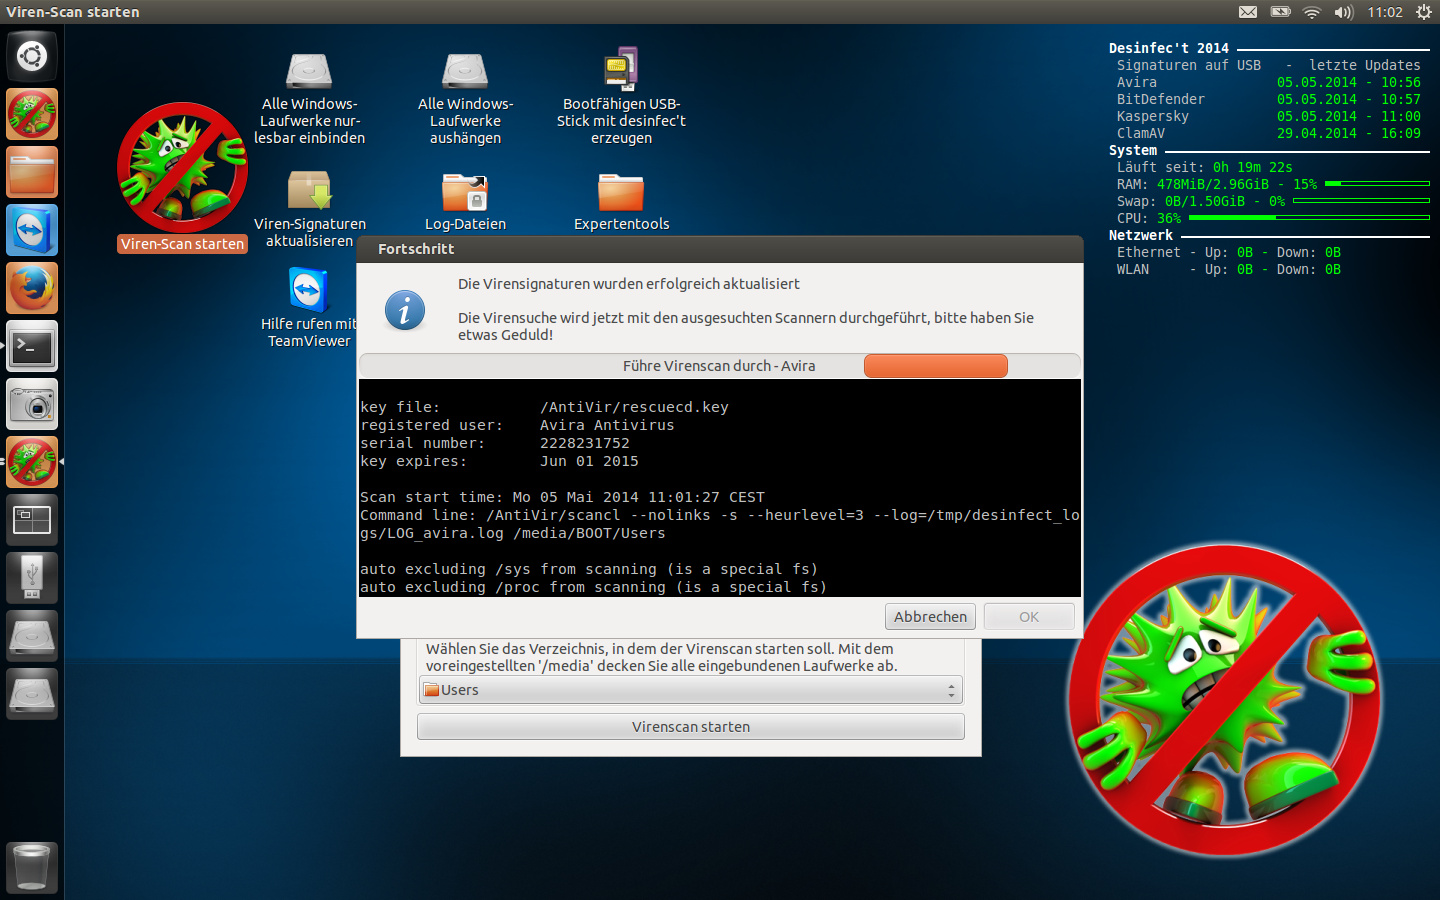Click the 'key file: /AntiVir/rescuecd.key' line
The image size is (1440, 900).
click(544, 407)
